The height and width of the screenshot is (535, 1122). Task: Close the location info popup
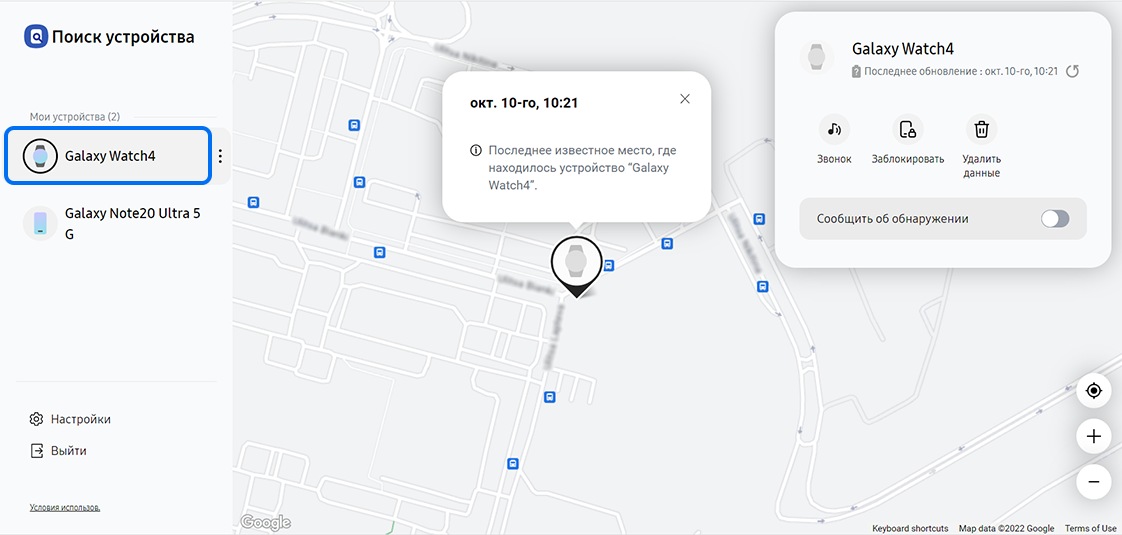point(685,99)
